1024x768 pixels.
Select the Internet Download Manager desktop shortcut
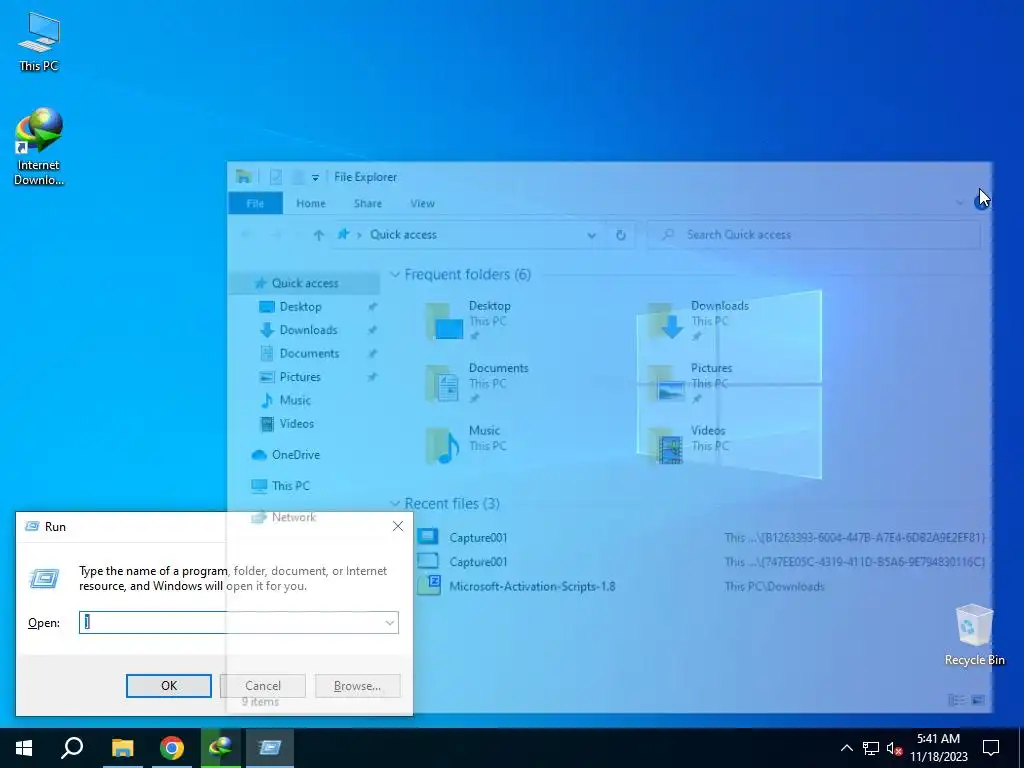[39, 147]
